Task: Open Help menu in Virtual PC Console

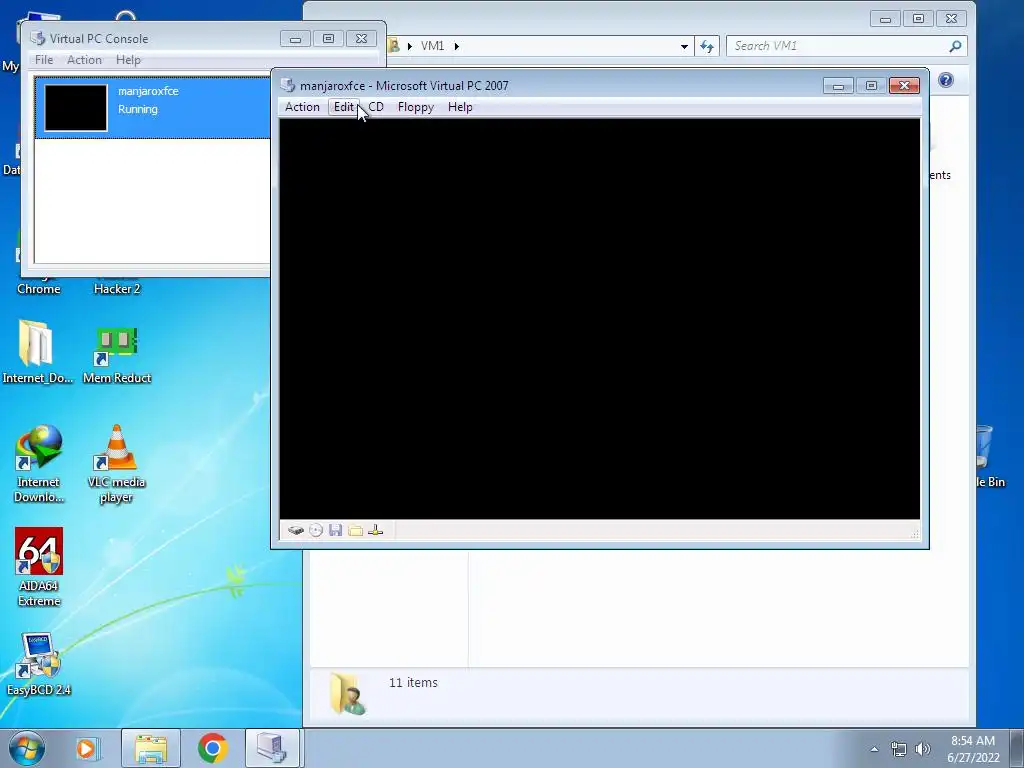Action: pyautogui.click(x=128, y=59)
